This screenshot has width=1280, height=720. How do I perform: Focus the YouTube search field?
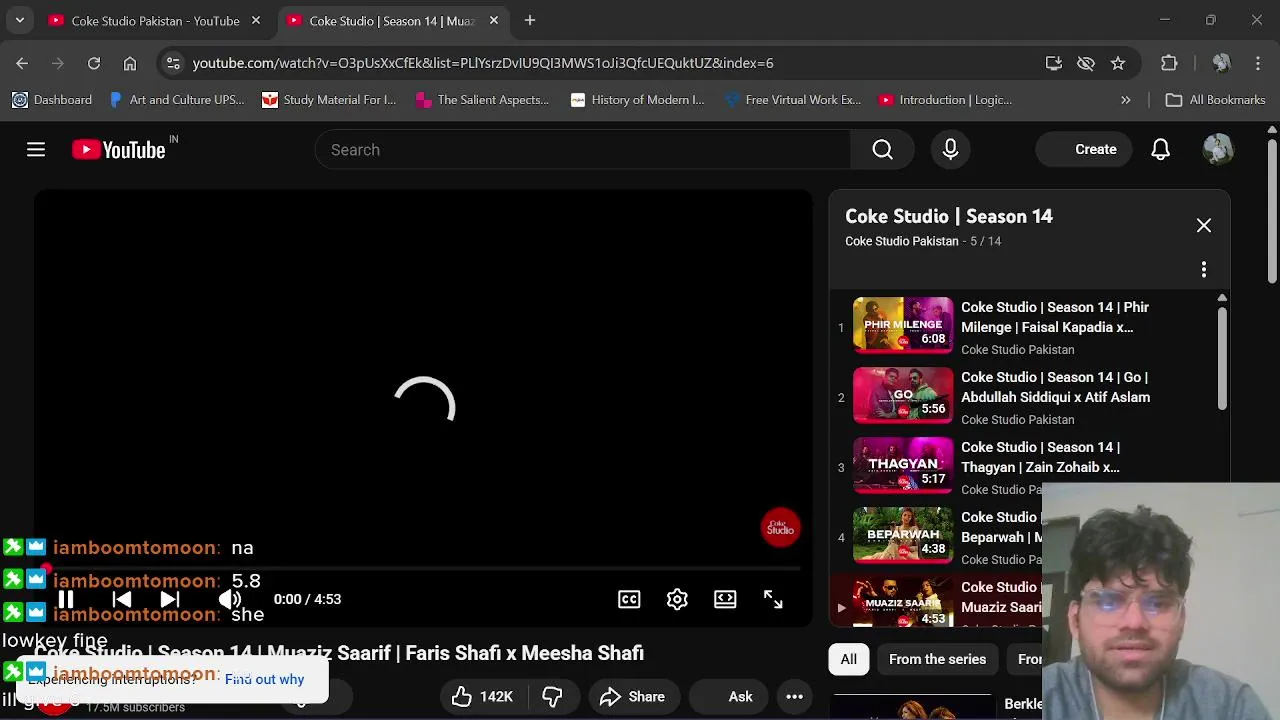(x=582, y=150)
